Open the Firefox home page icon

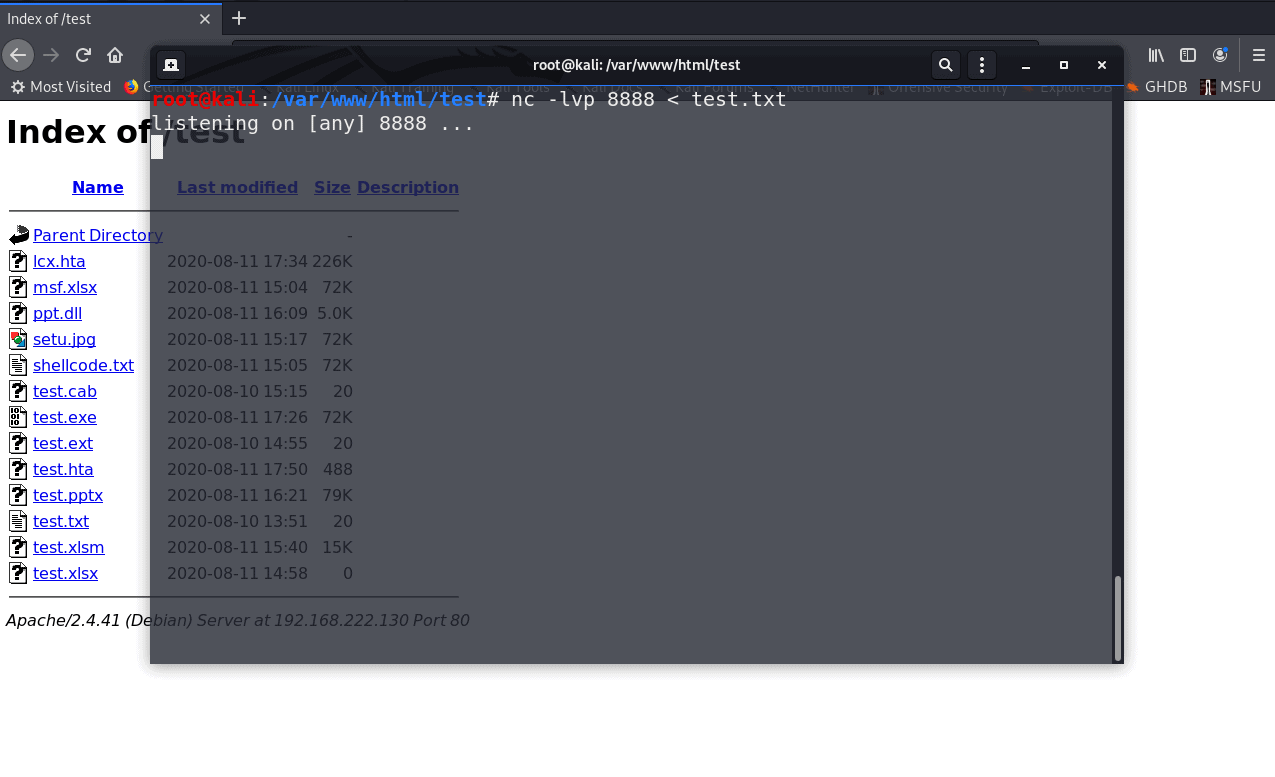115,55
